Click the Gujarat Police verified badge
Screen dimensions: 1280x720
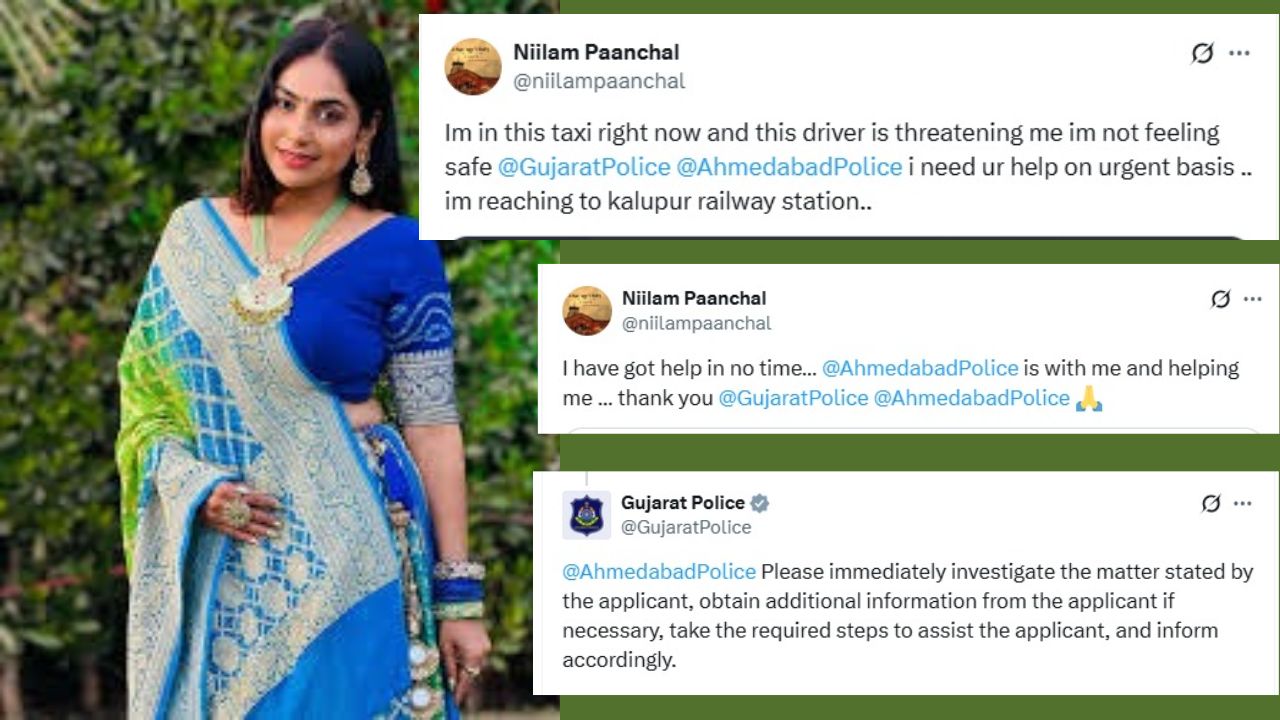point(760,503)
